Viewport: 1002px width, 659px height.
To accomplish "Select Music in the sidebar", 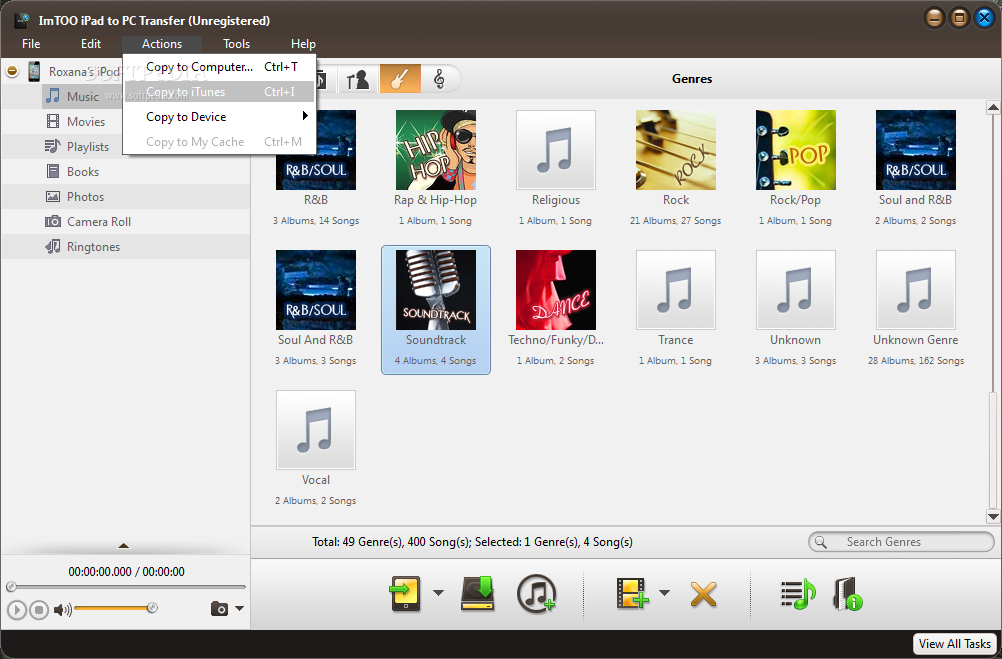I will click(82, 97).
